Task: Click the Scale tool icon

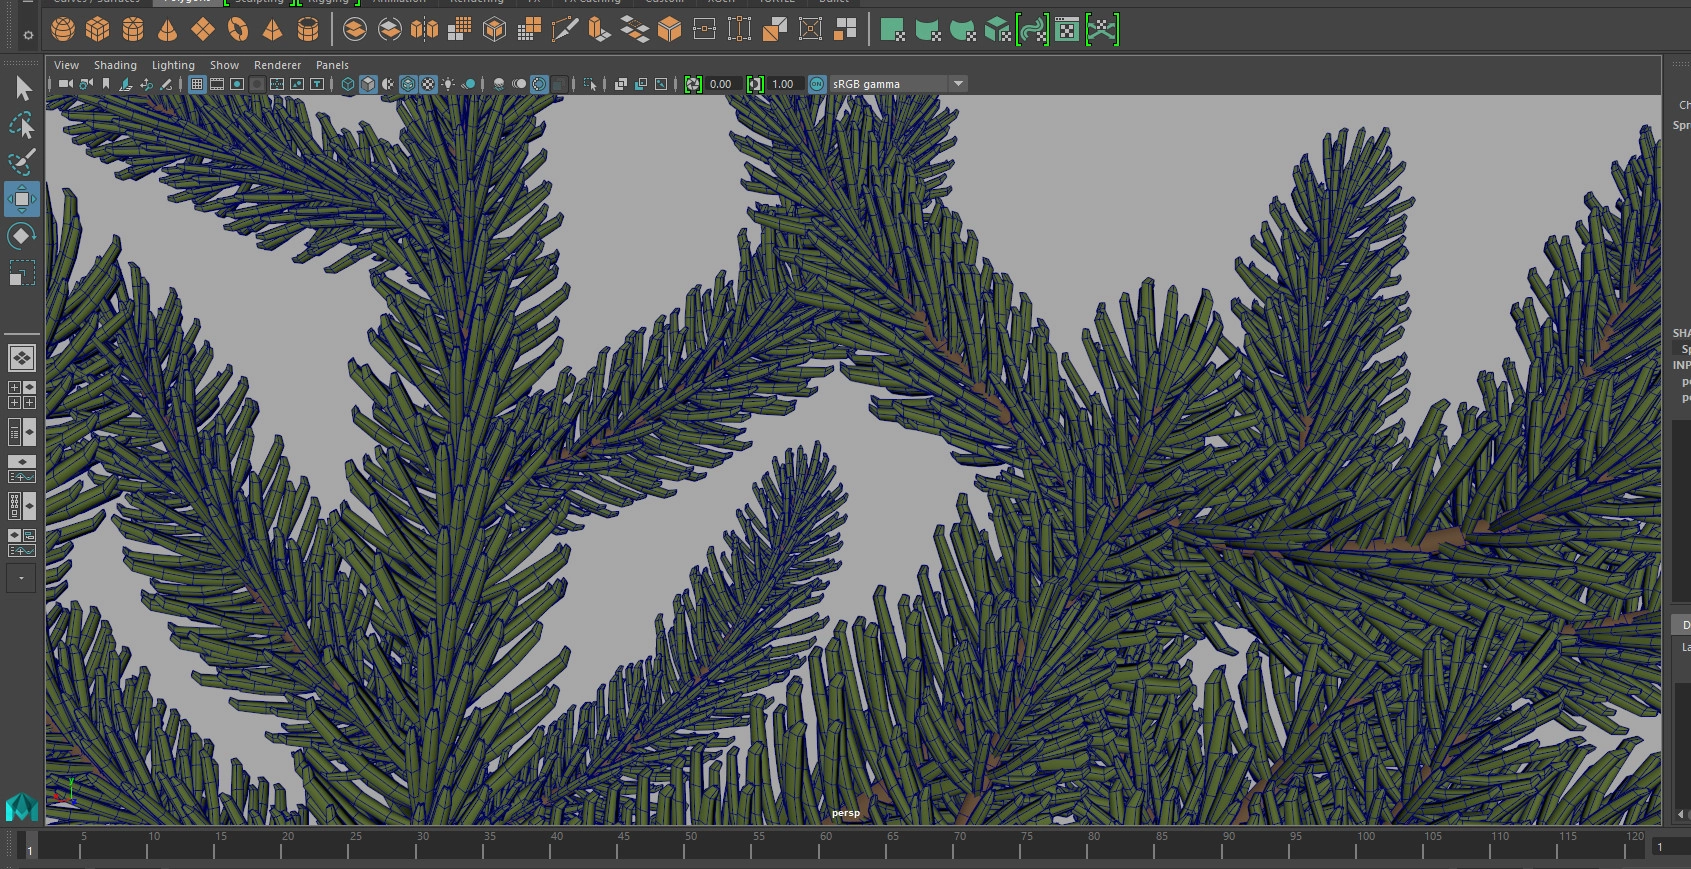Action: (x=21, y=273)
